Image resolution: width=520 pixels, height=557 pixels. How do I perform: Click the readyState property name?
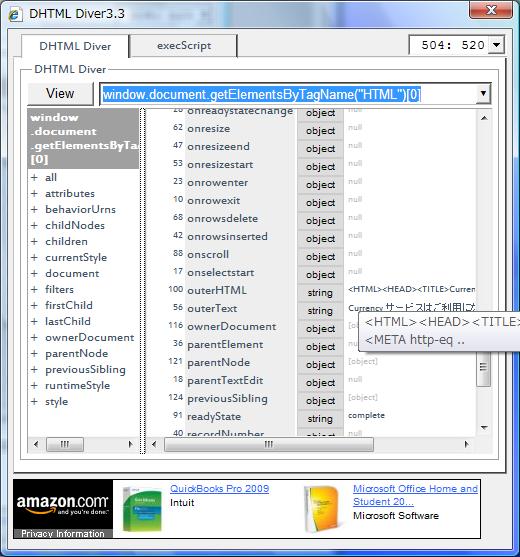point(214,416)
